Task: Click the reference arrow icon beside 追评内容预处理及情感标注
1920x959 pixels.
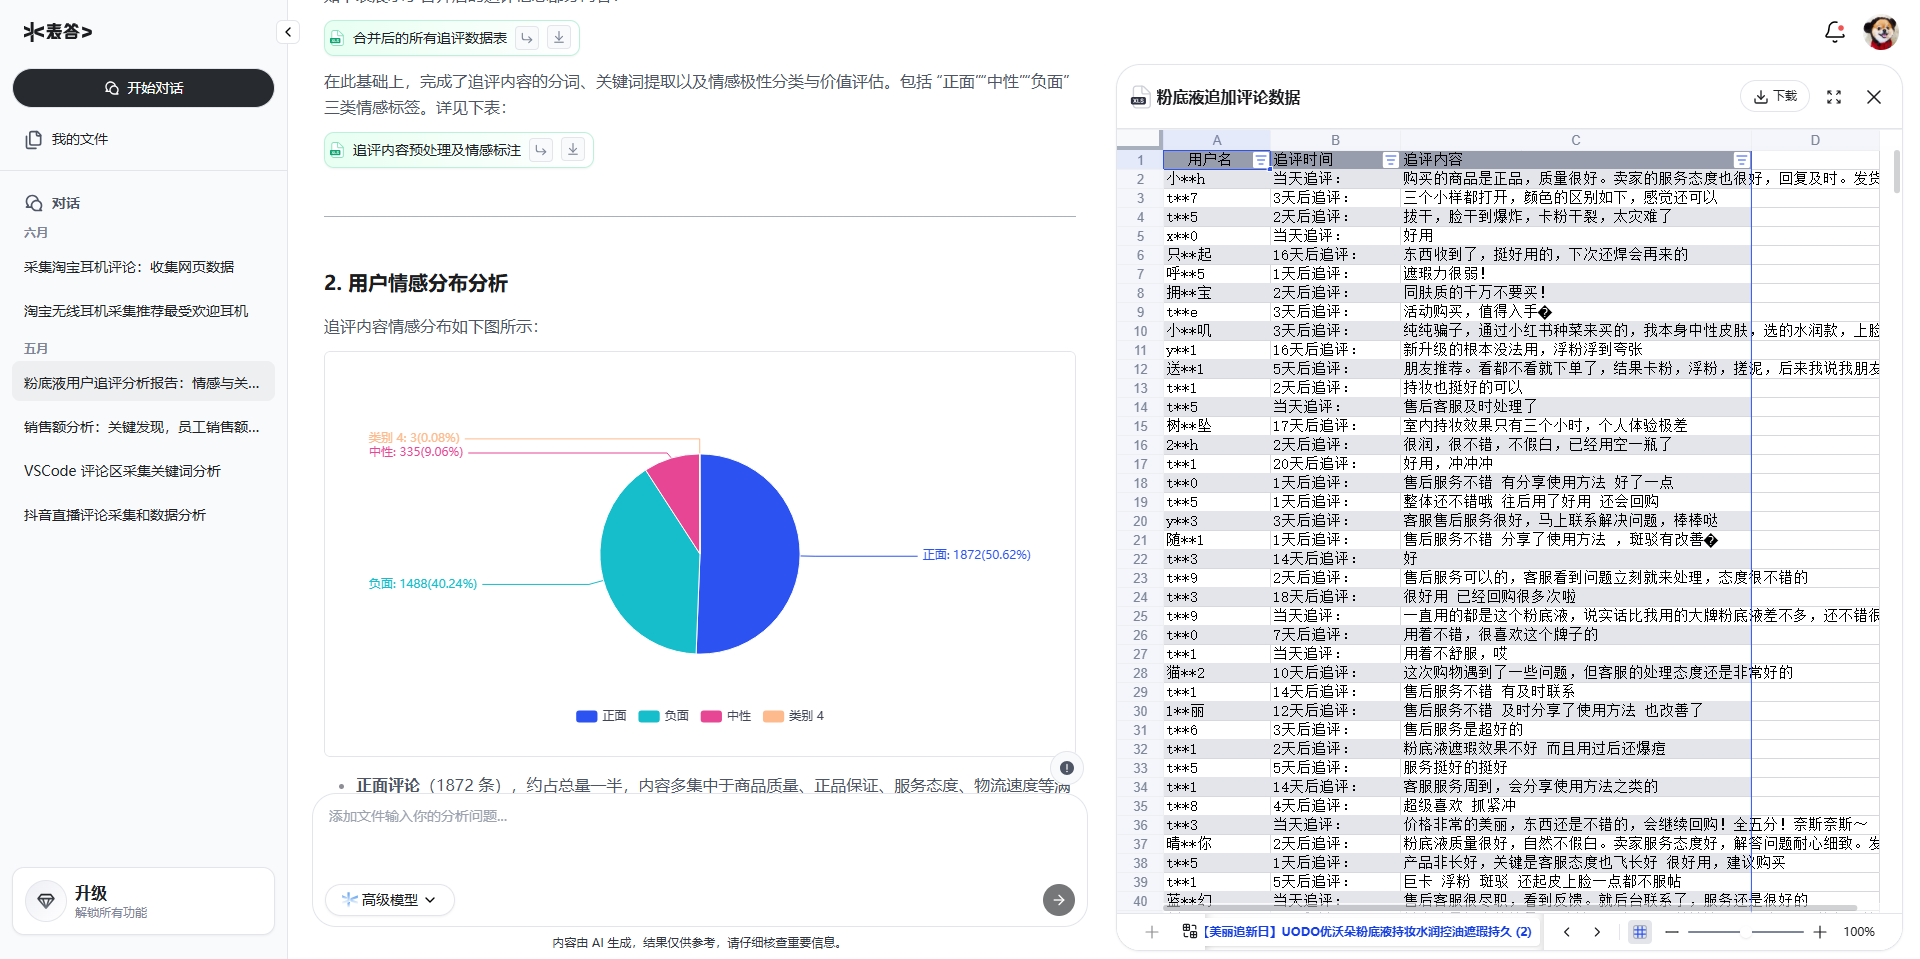Action: tap(541, 150)
